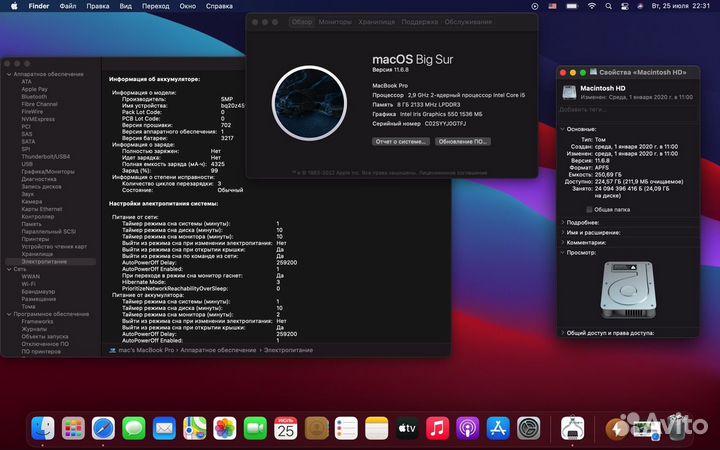This screenshot has height=450, width=720.
Task: Switch to the «Обслуживание» tab
Action: click(468, 22)
